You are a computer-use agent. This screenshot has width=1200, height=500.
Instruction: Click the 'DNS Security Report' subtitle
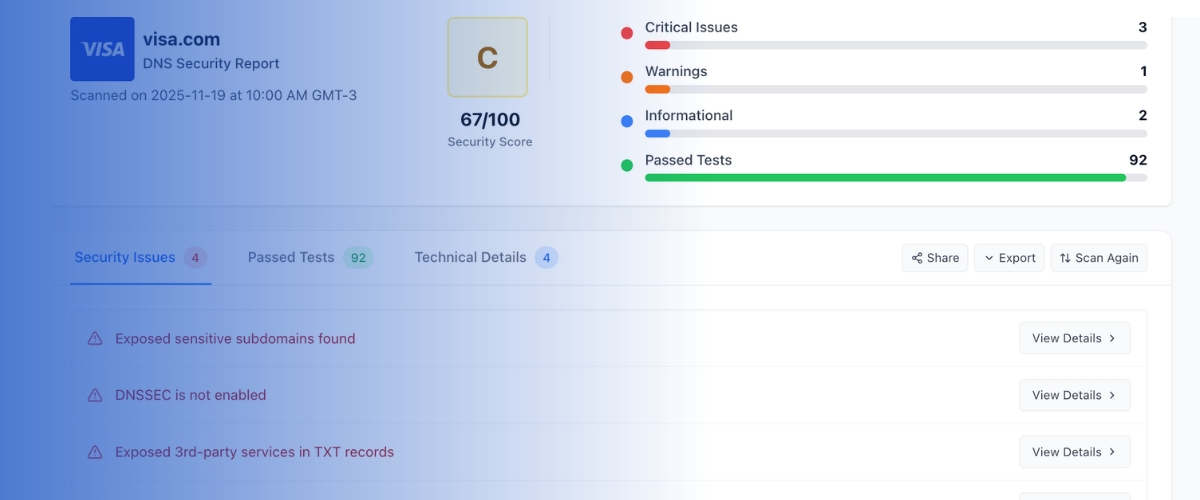pyautogui.click(x=211, y=64)
